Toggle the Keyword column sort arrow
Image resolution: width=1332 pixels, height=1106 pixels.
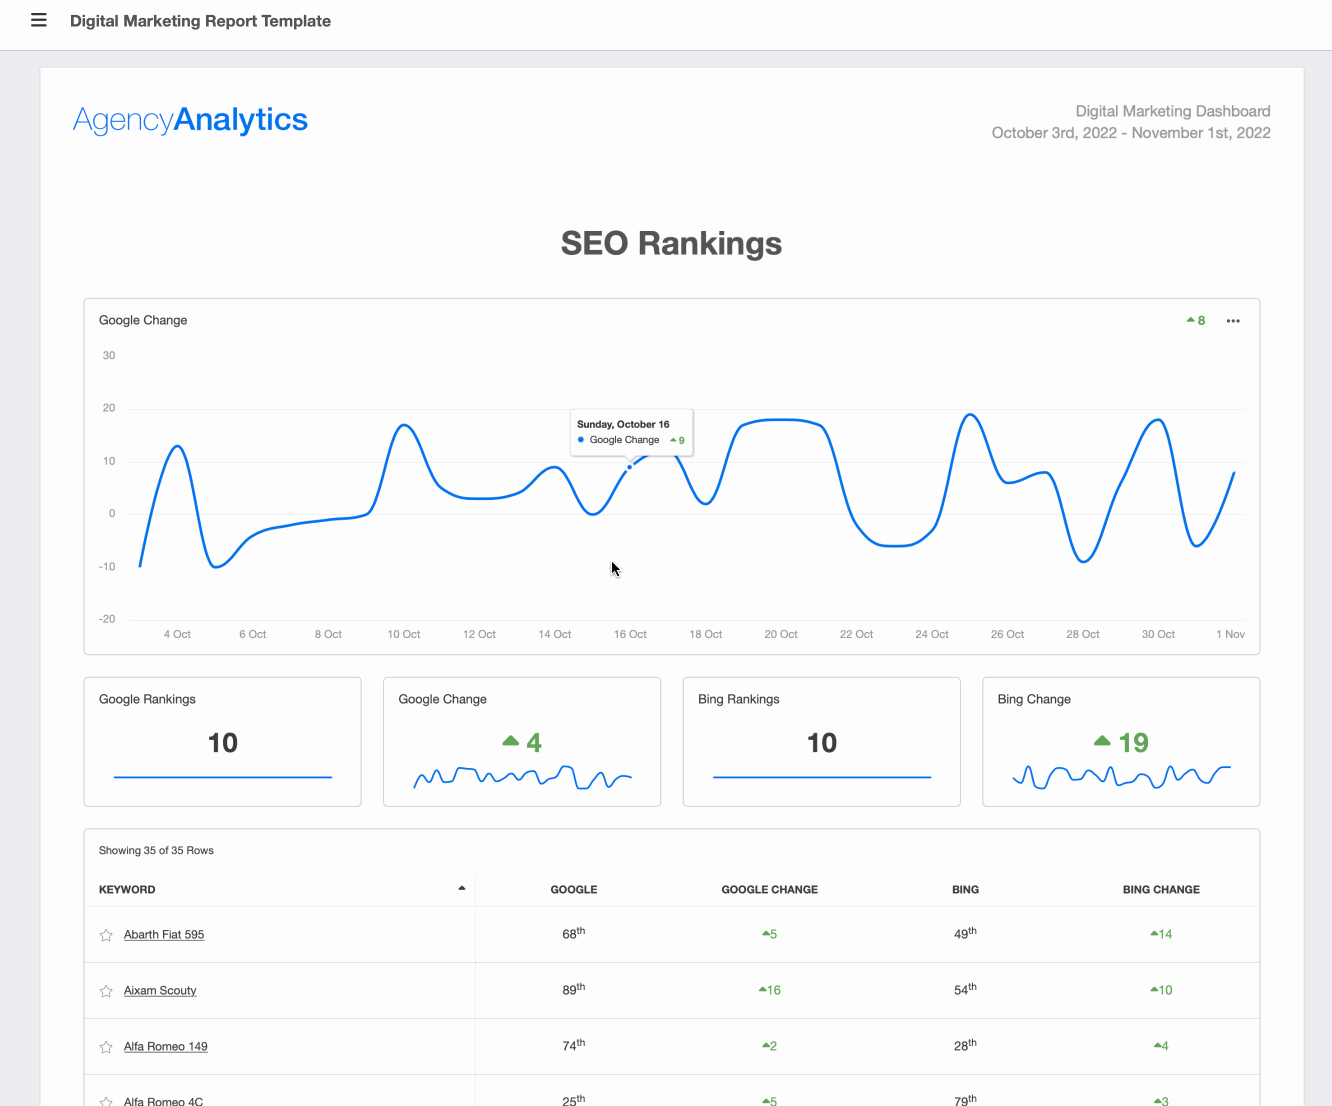click(x=461, y=888)
